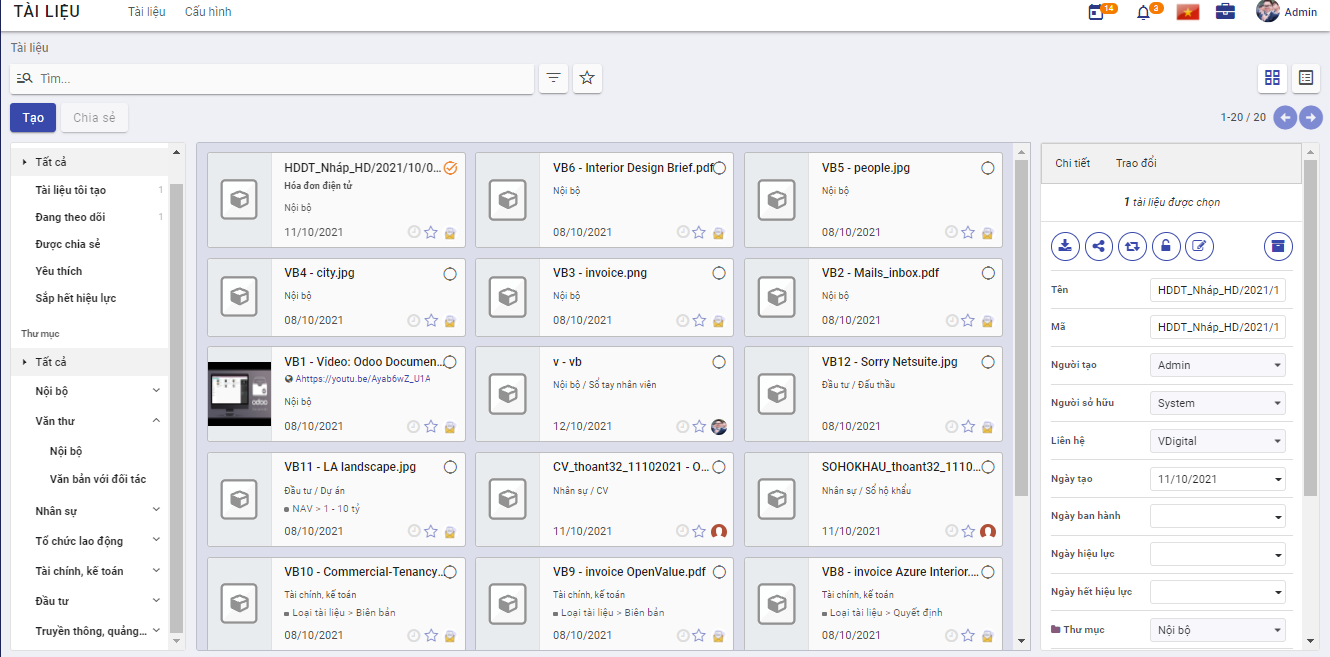Click the Tạo button
Viewport: 1330px width, 657px height.
[x=33, y=118]
